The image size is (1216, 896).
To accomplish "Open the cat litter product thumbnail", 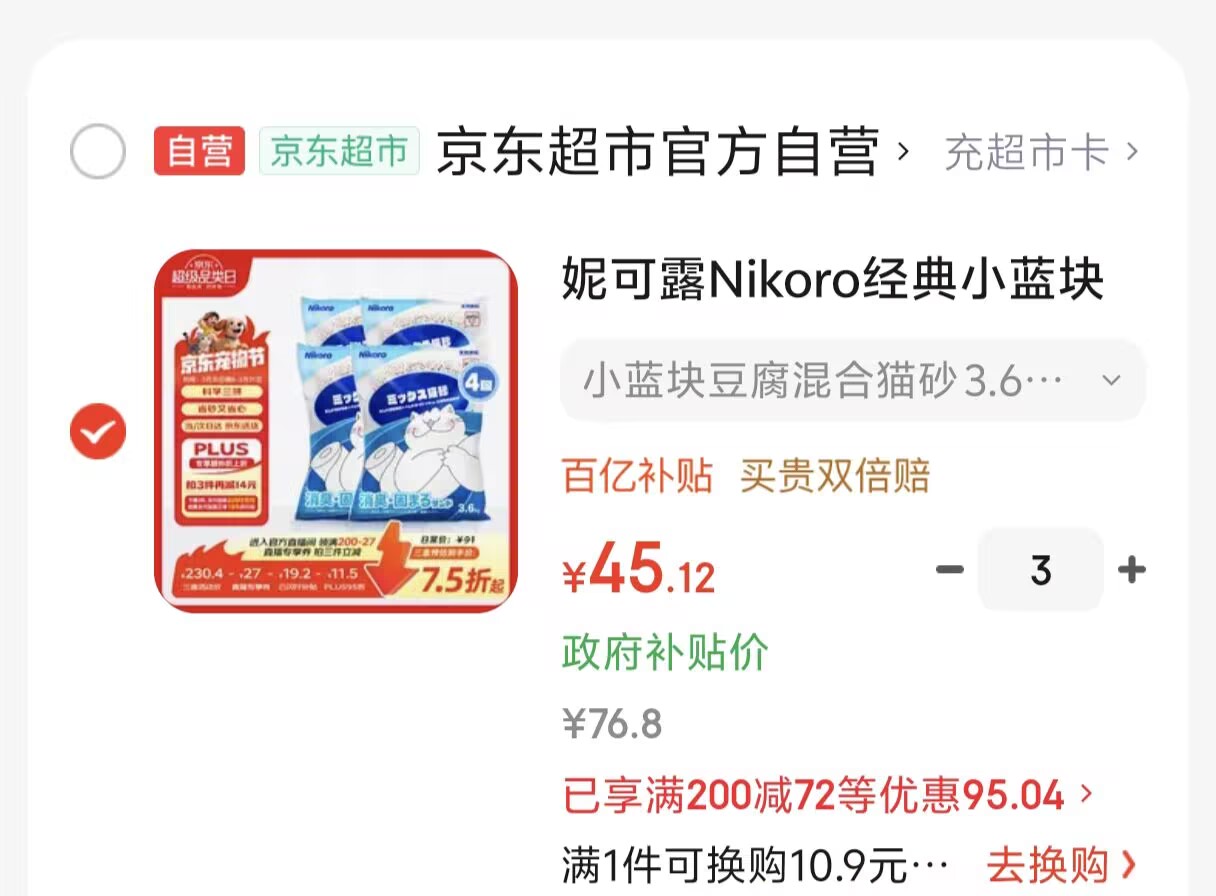I will click(336, 431).
